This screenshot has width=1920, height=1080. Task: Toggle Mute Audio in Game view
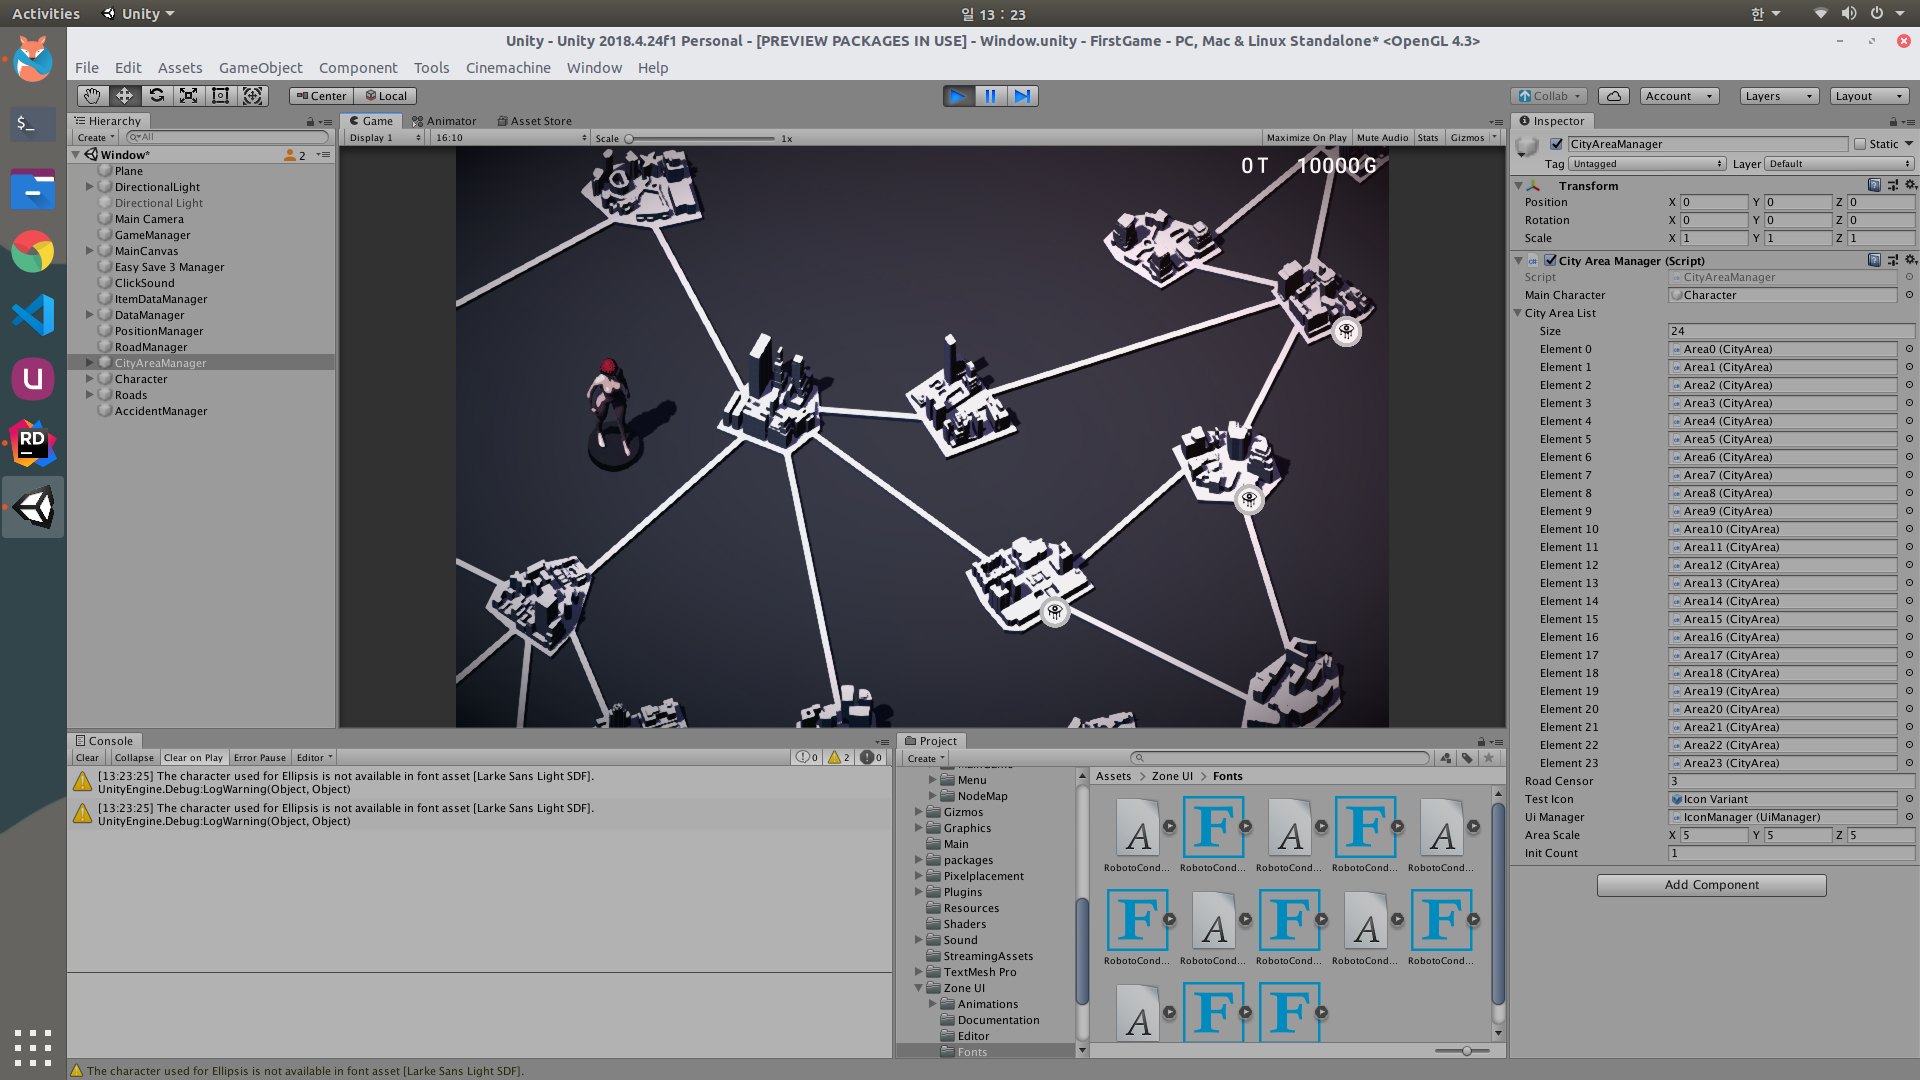point(1382,138)
